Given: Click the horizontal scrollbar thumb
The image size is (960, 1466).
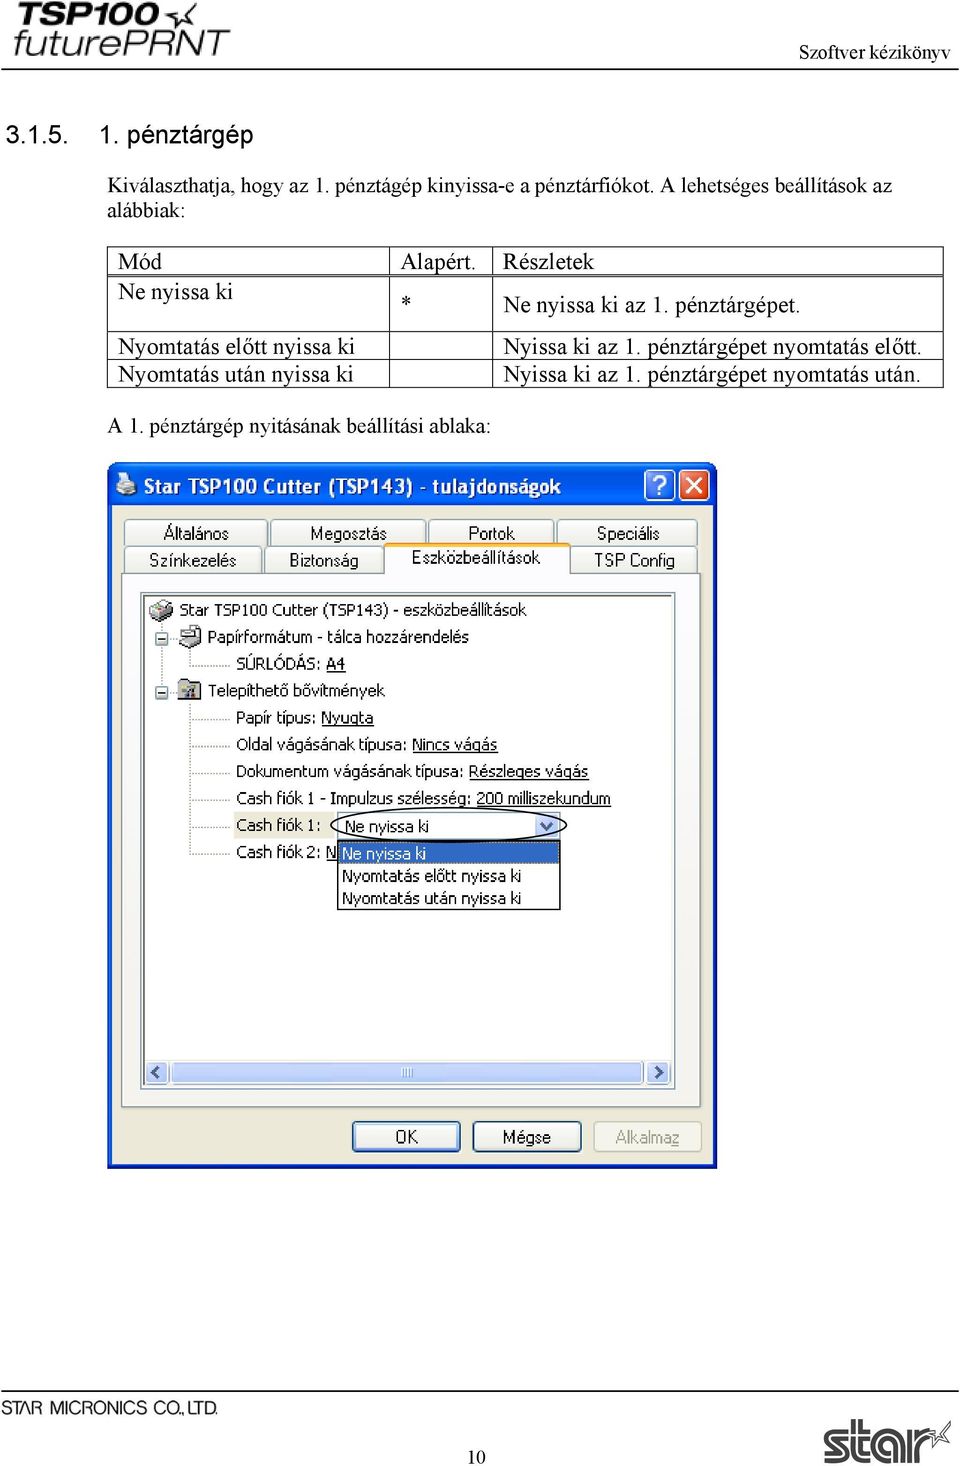Looking at the screenshot, I should click(406, 1072).
